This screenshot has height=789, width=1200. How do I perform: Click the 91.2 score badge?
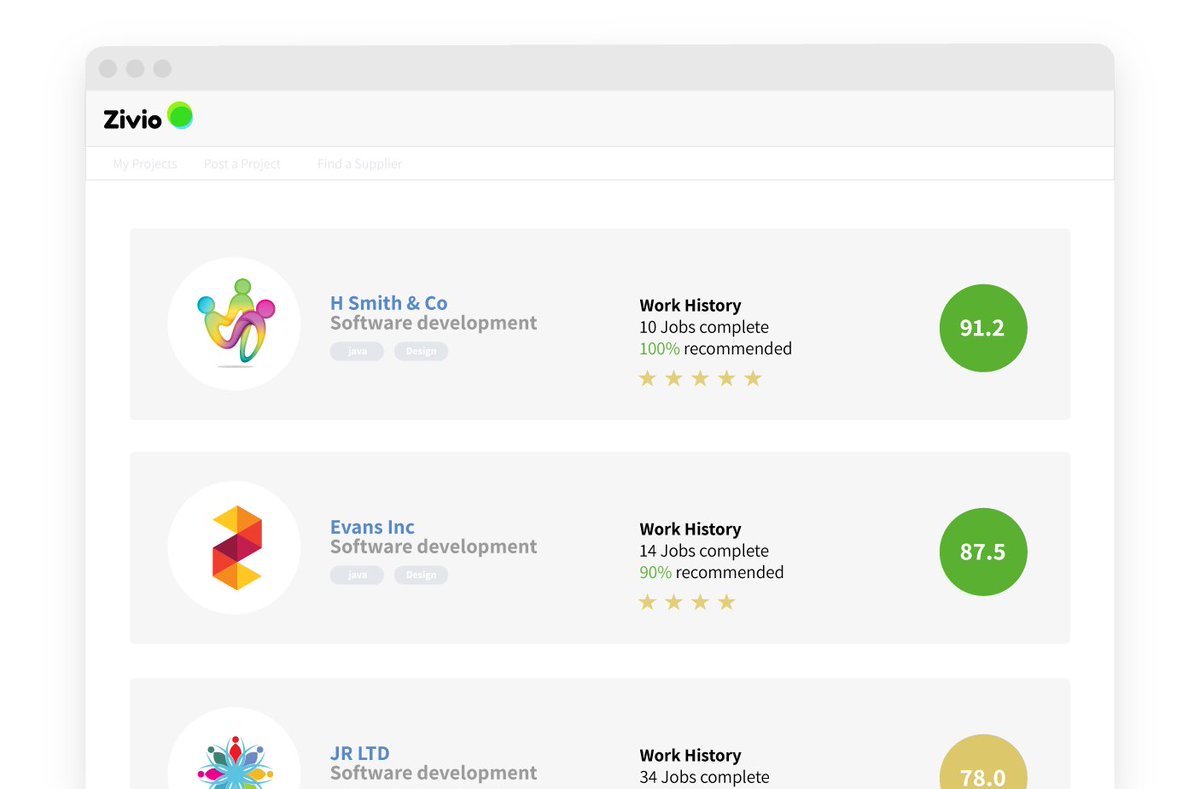pos(983,328)
